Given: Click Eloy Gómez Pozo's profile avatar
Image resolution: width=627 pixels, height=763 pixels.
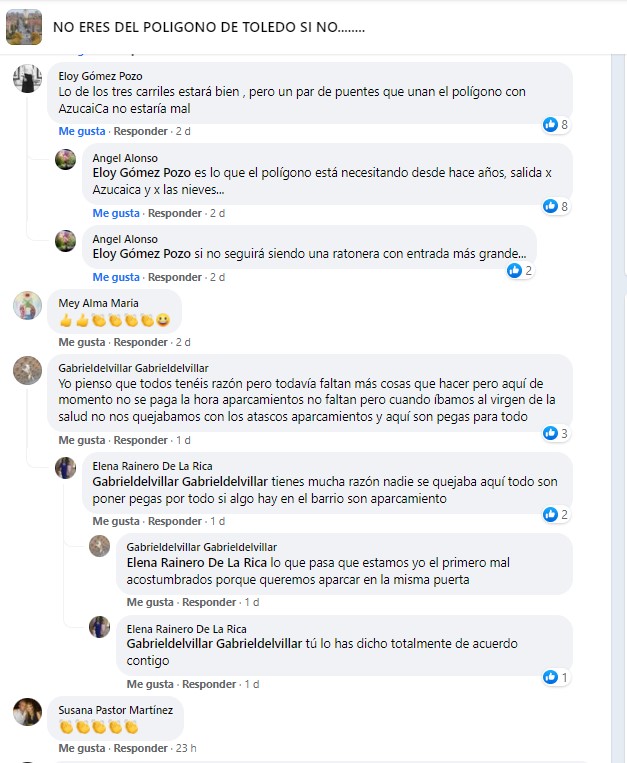Looking at the screenshot, I should tap(27, 78).
